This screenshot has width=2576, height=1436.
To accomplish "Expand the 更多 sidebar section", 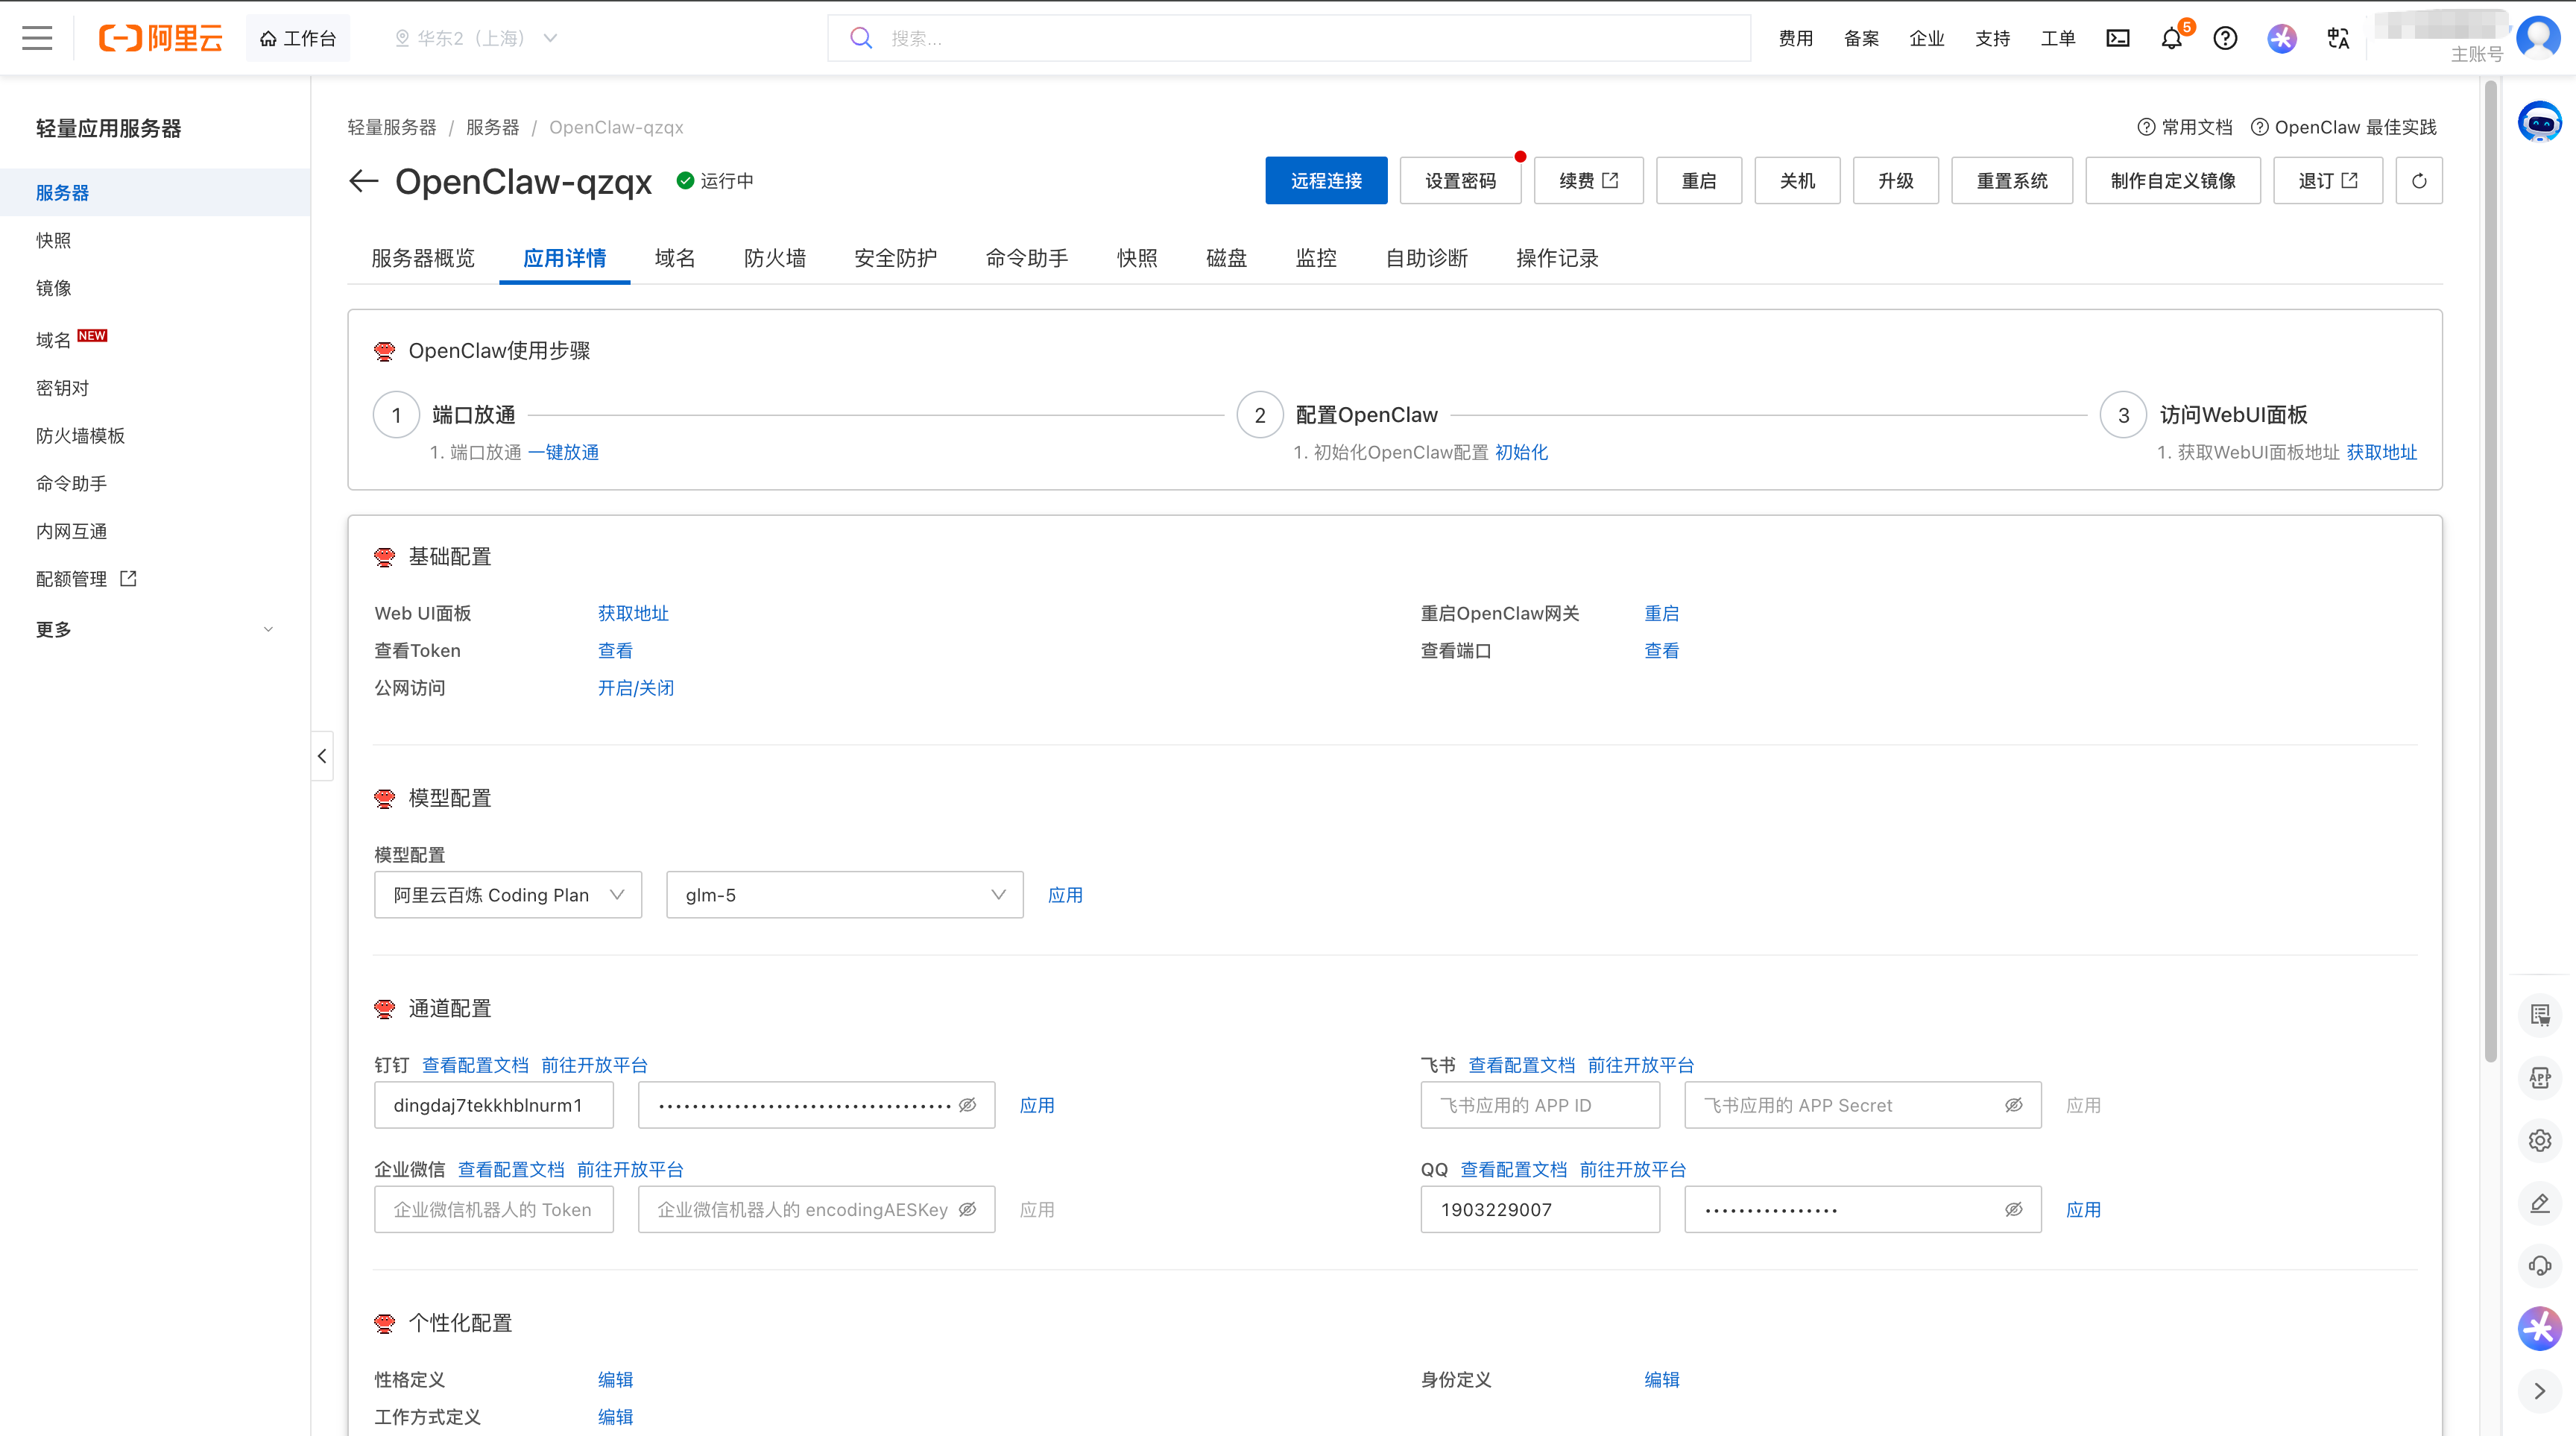I will tap(155, 629).
